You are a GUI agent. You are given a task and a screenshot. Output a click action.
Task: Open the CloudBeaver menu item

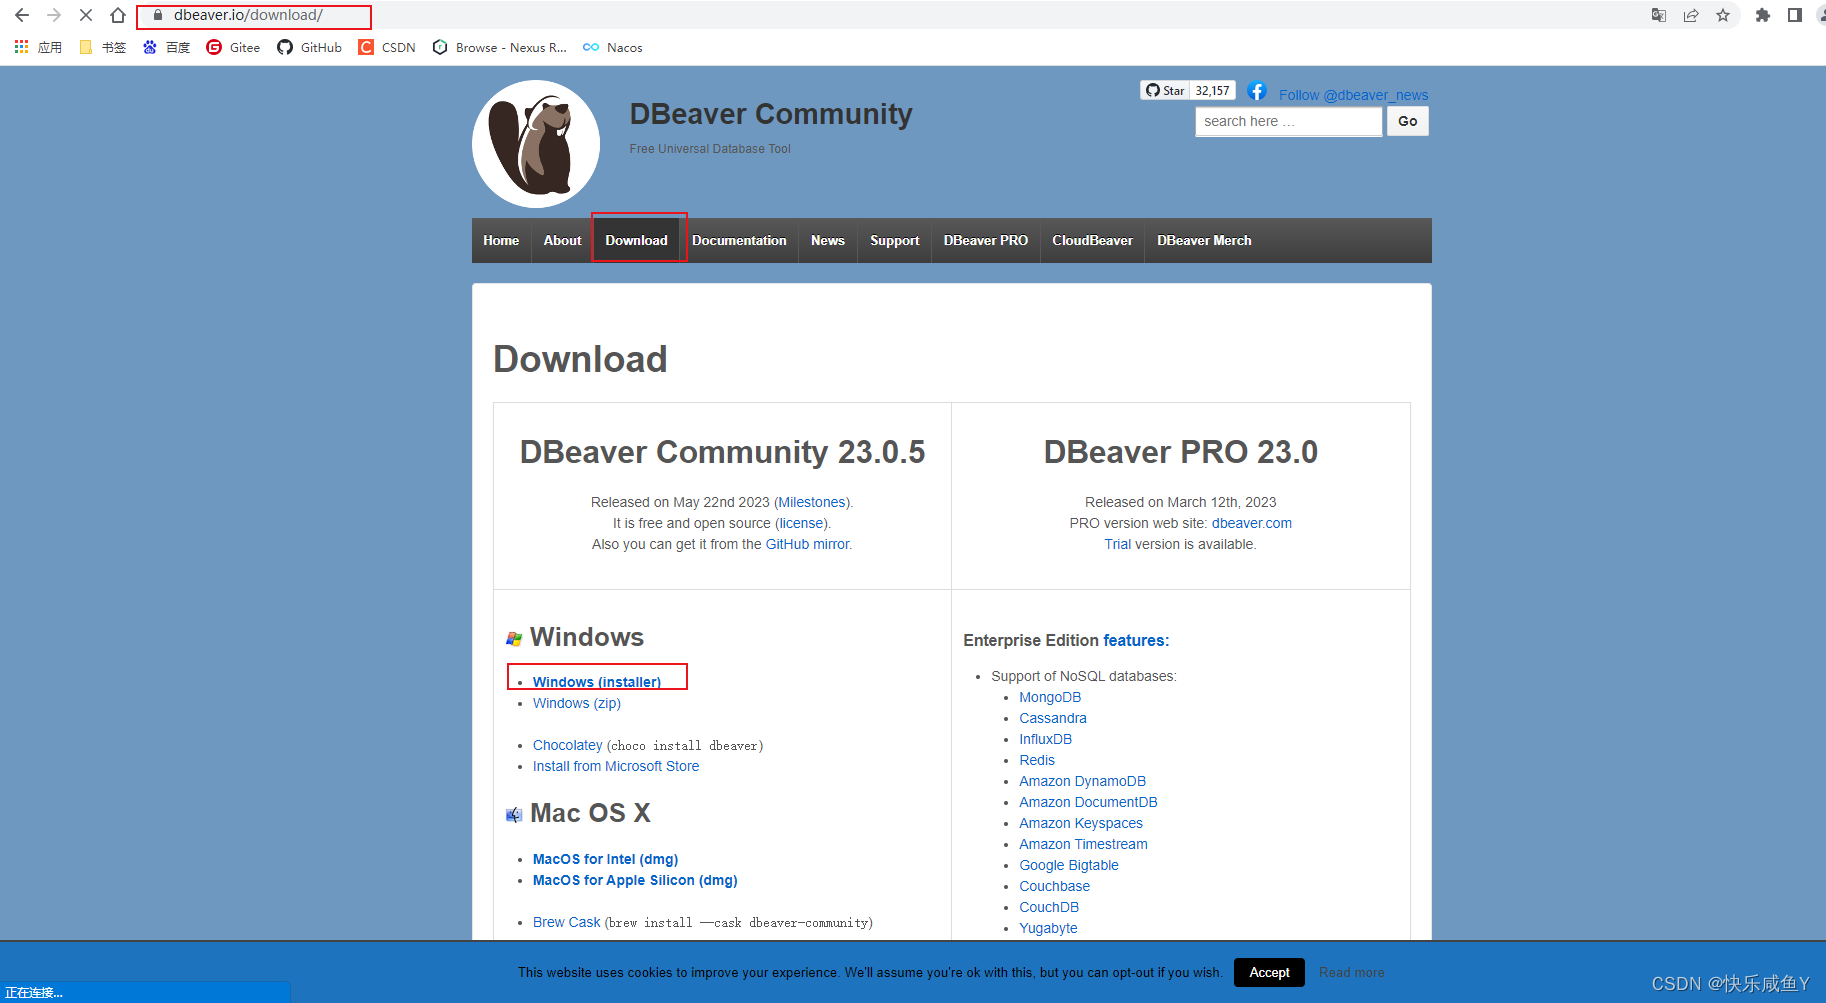click(x=1092, y=240)
